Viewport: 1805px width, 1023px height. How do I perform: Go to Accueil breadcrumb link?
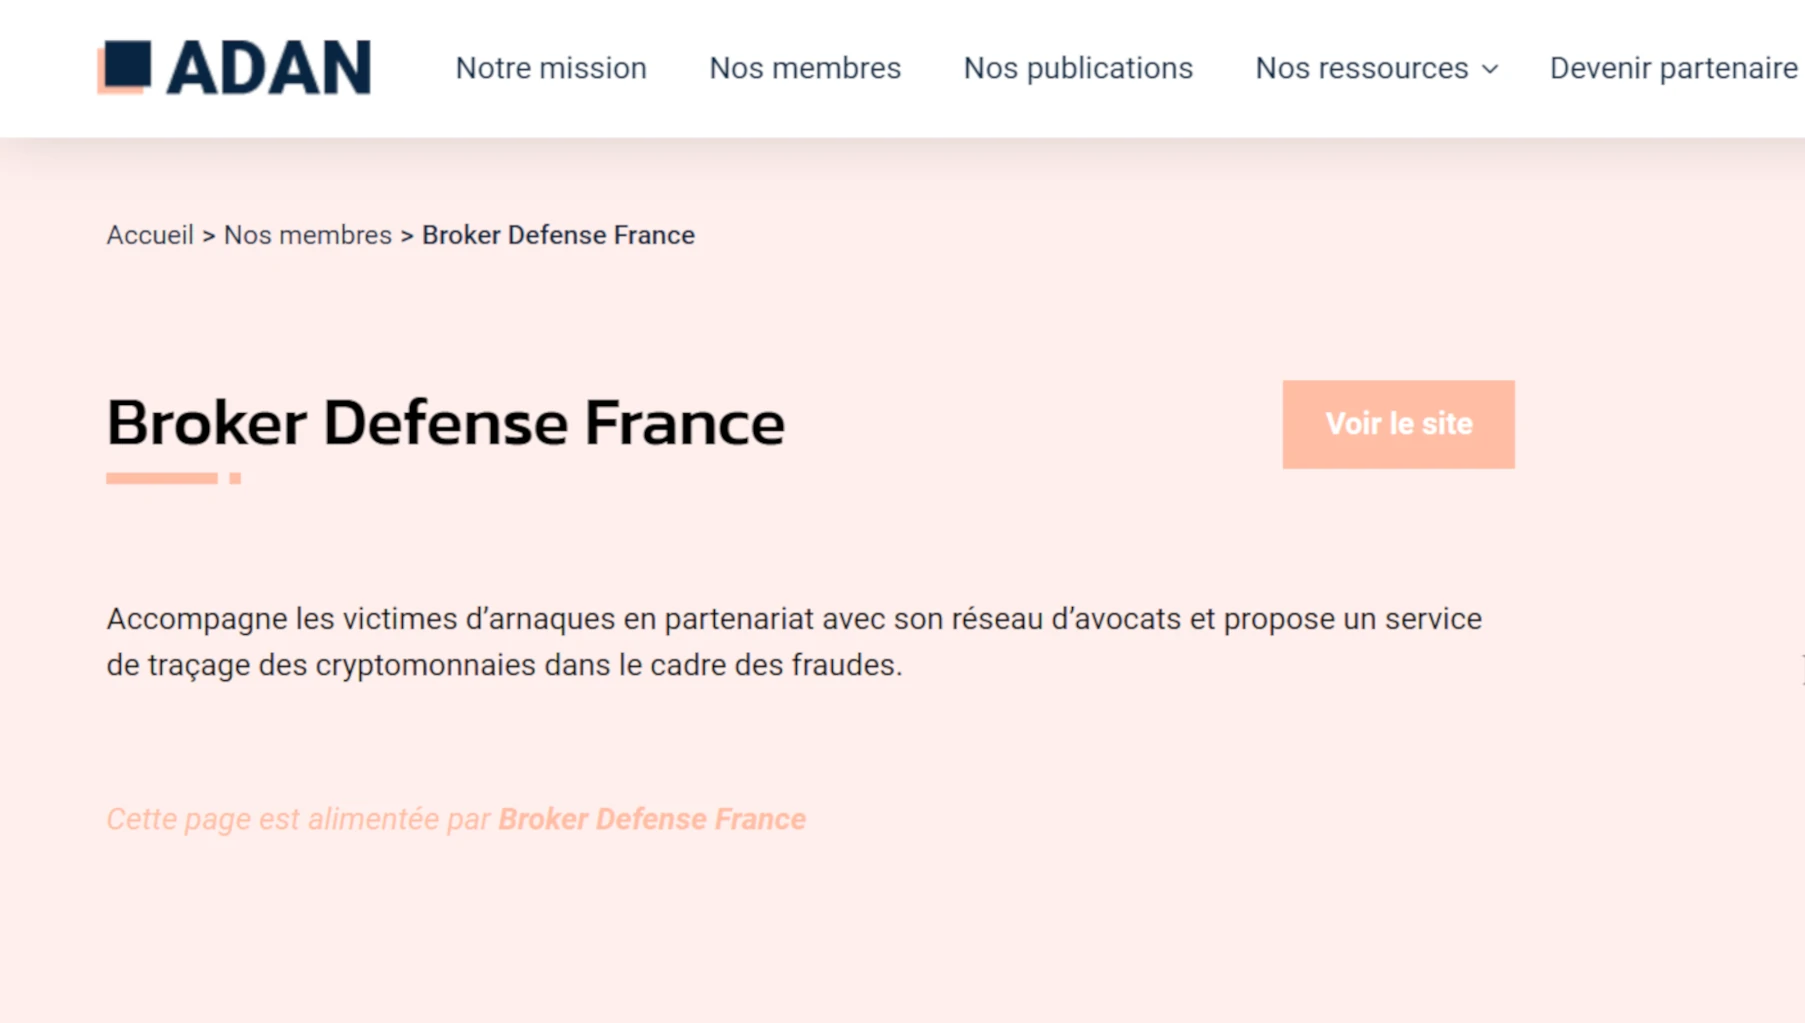pyautogui.click(x=150, y=235)
